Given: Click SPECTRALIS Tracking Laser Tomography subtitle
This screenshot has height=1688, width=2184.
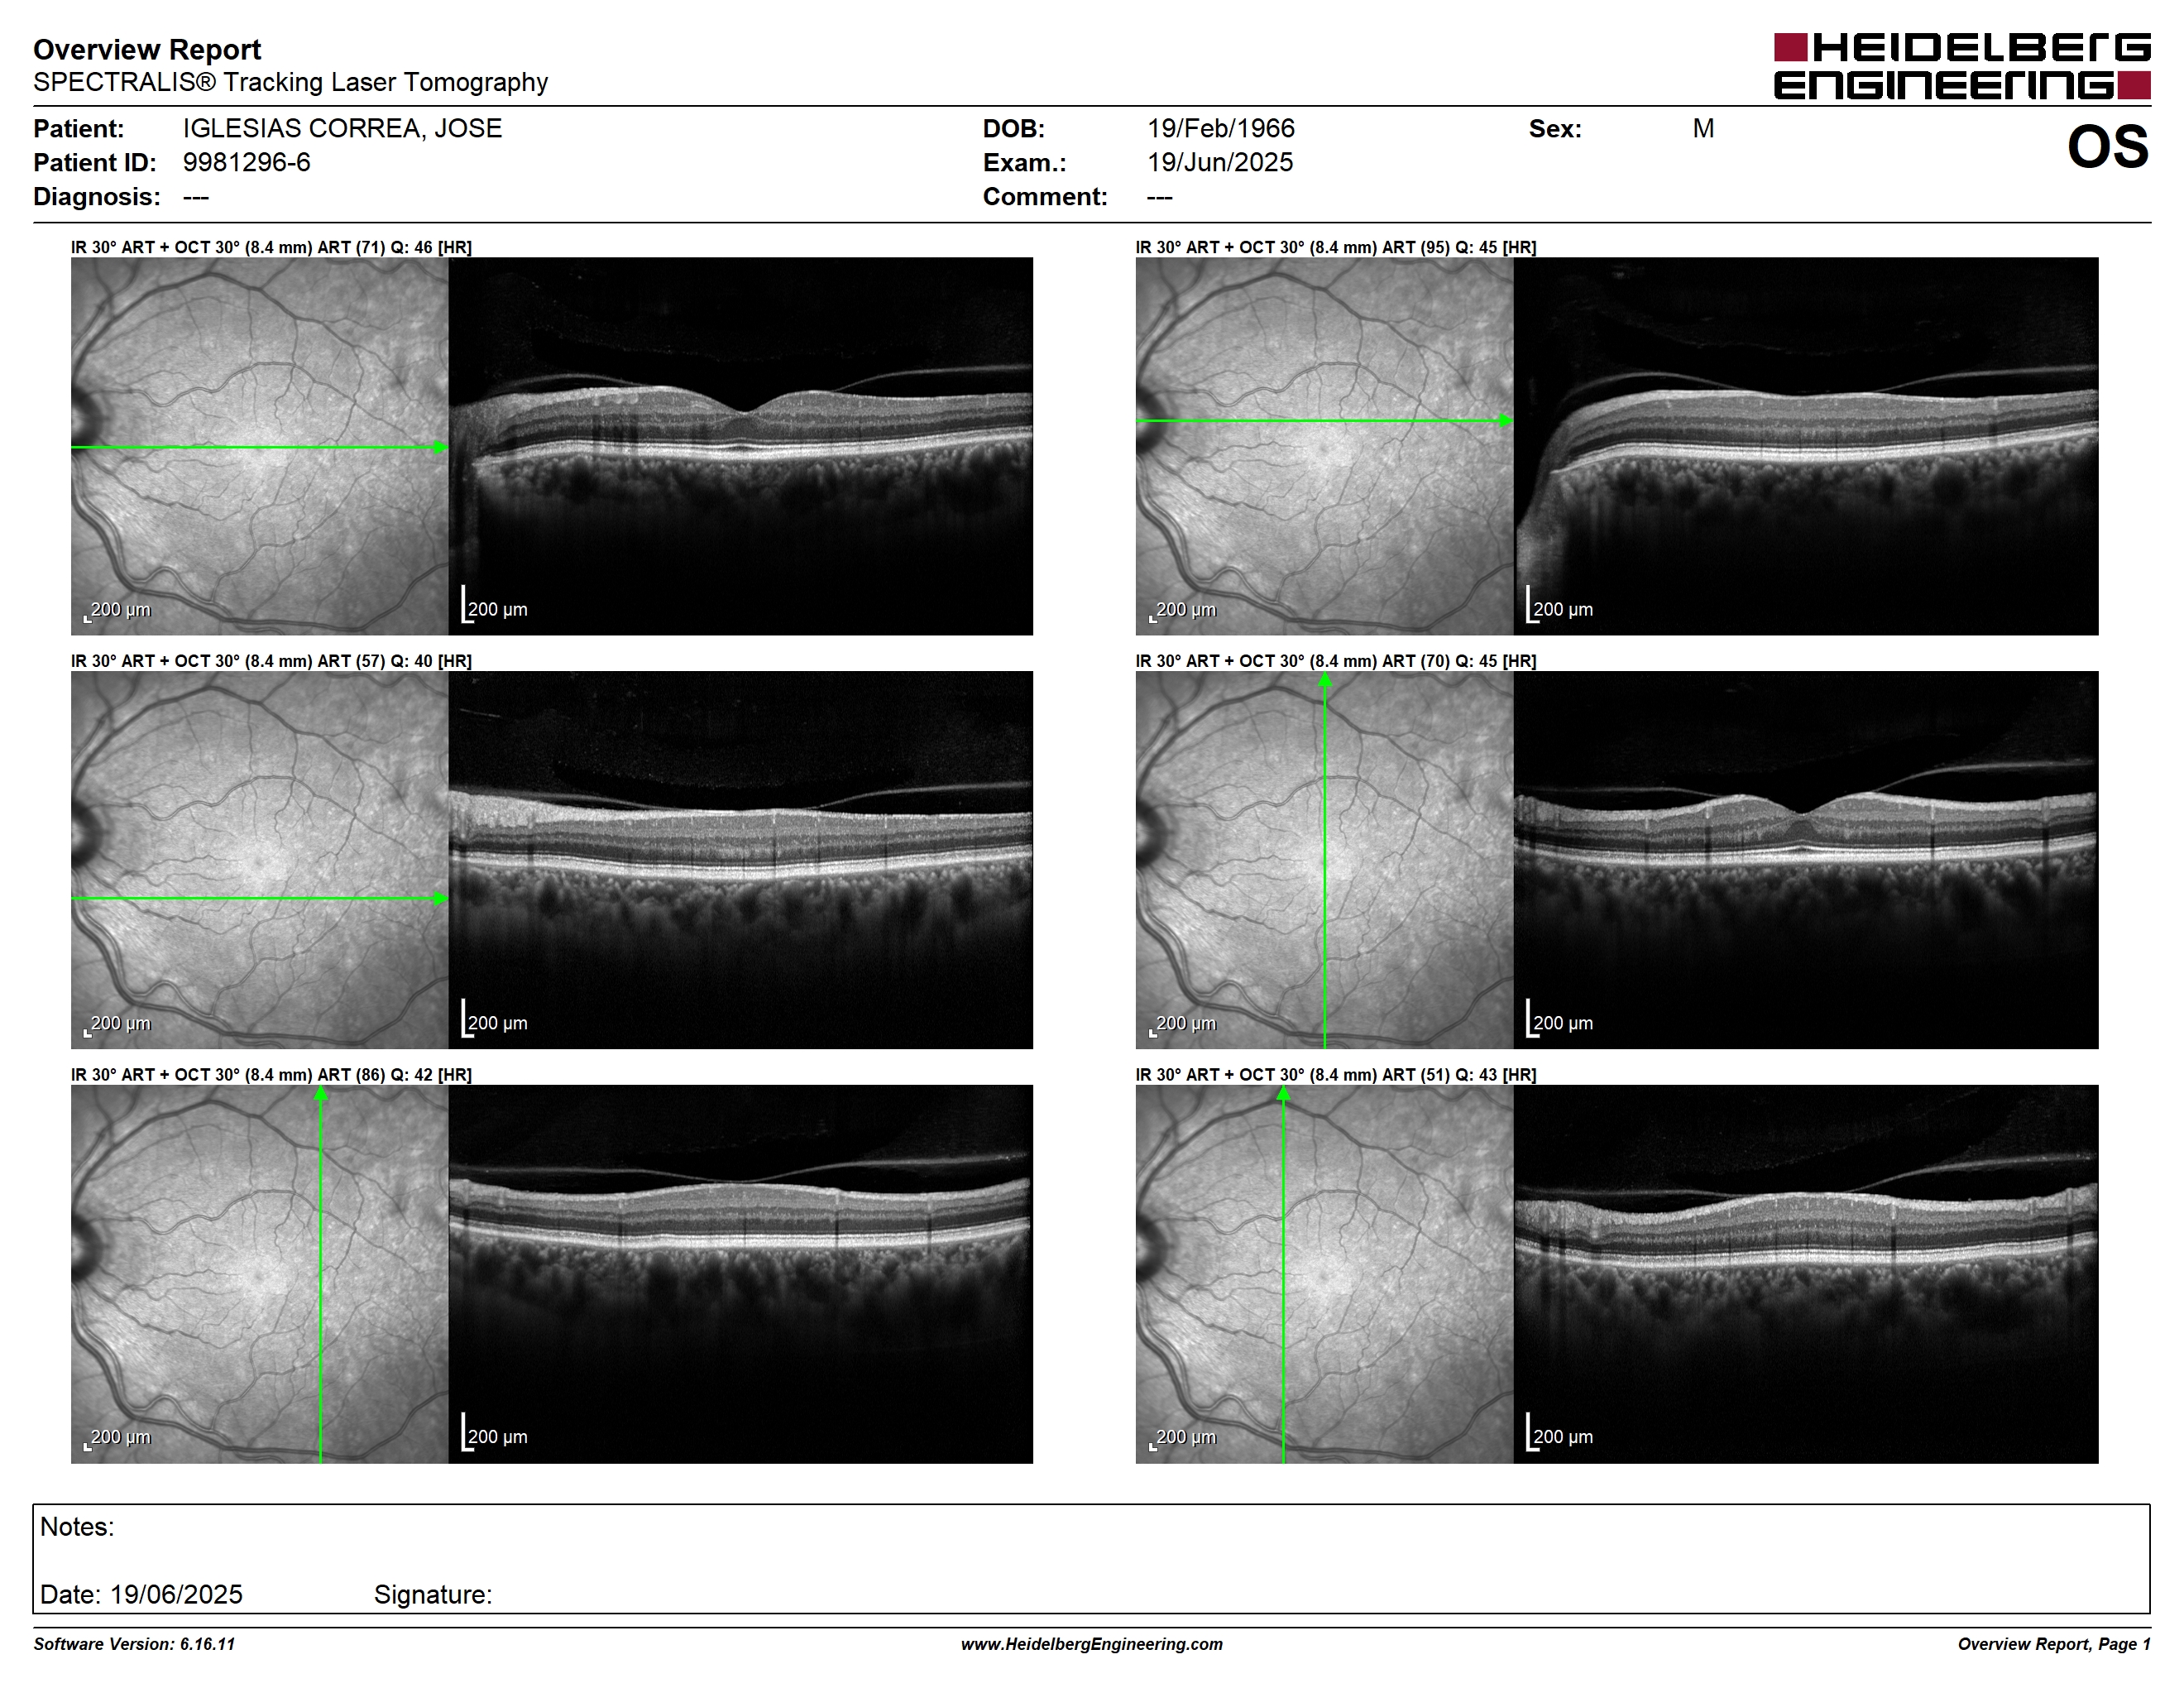Looking at the screenshot, I should click(290, 82).
